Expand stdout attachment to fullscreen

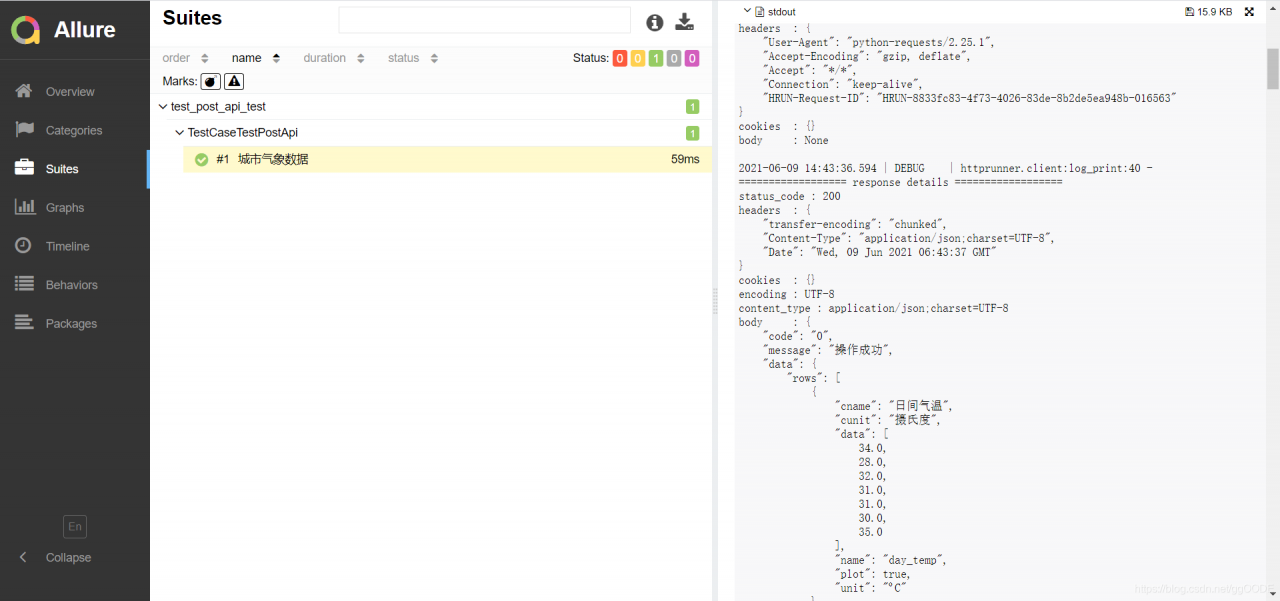[1249, 12]
